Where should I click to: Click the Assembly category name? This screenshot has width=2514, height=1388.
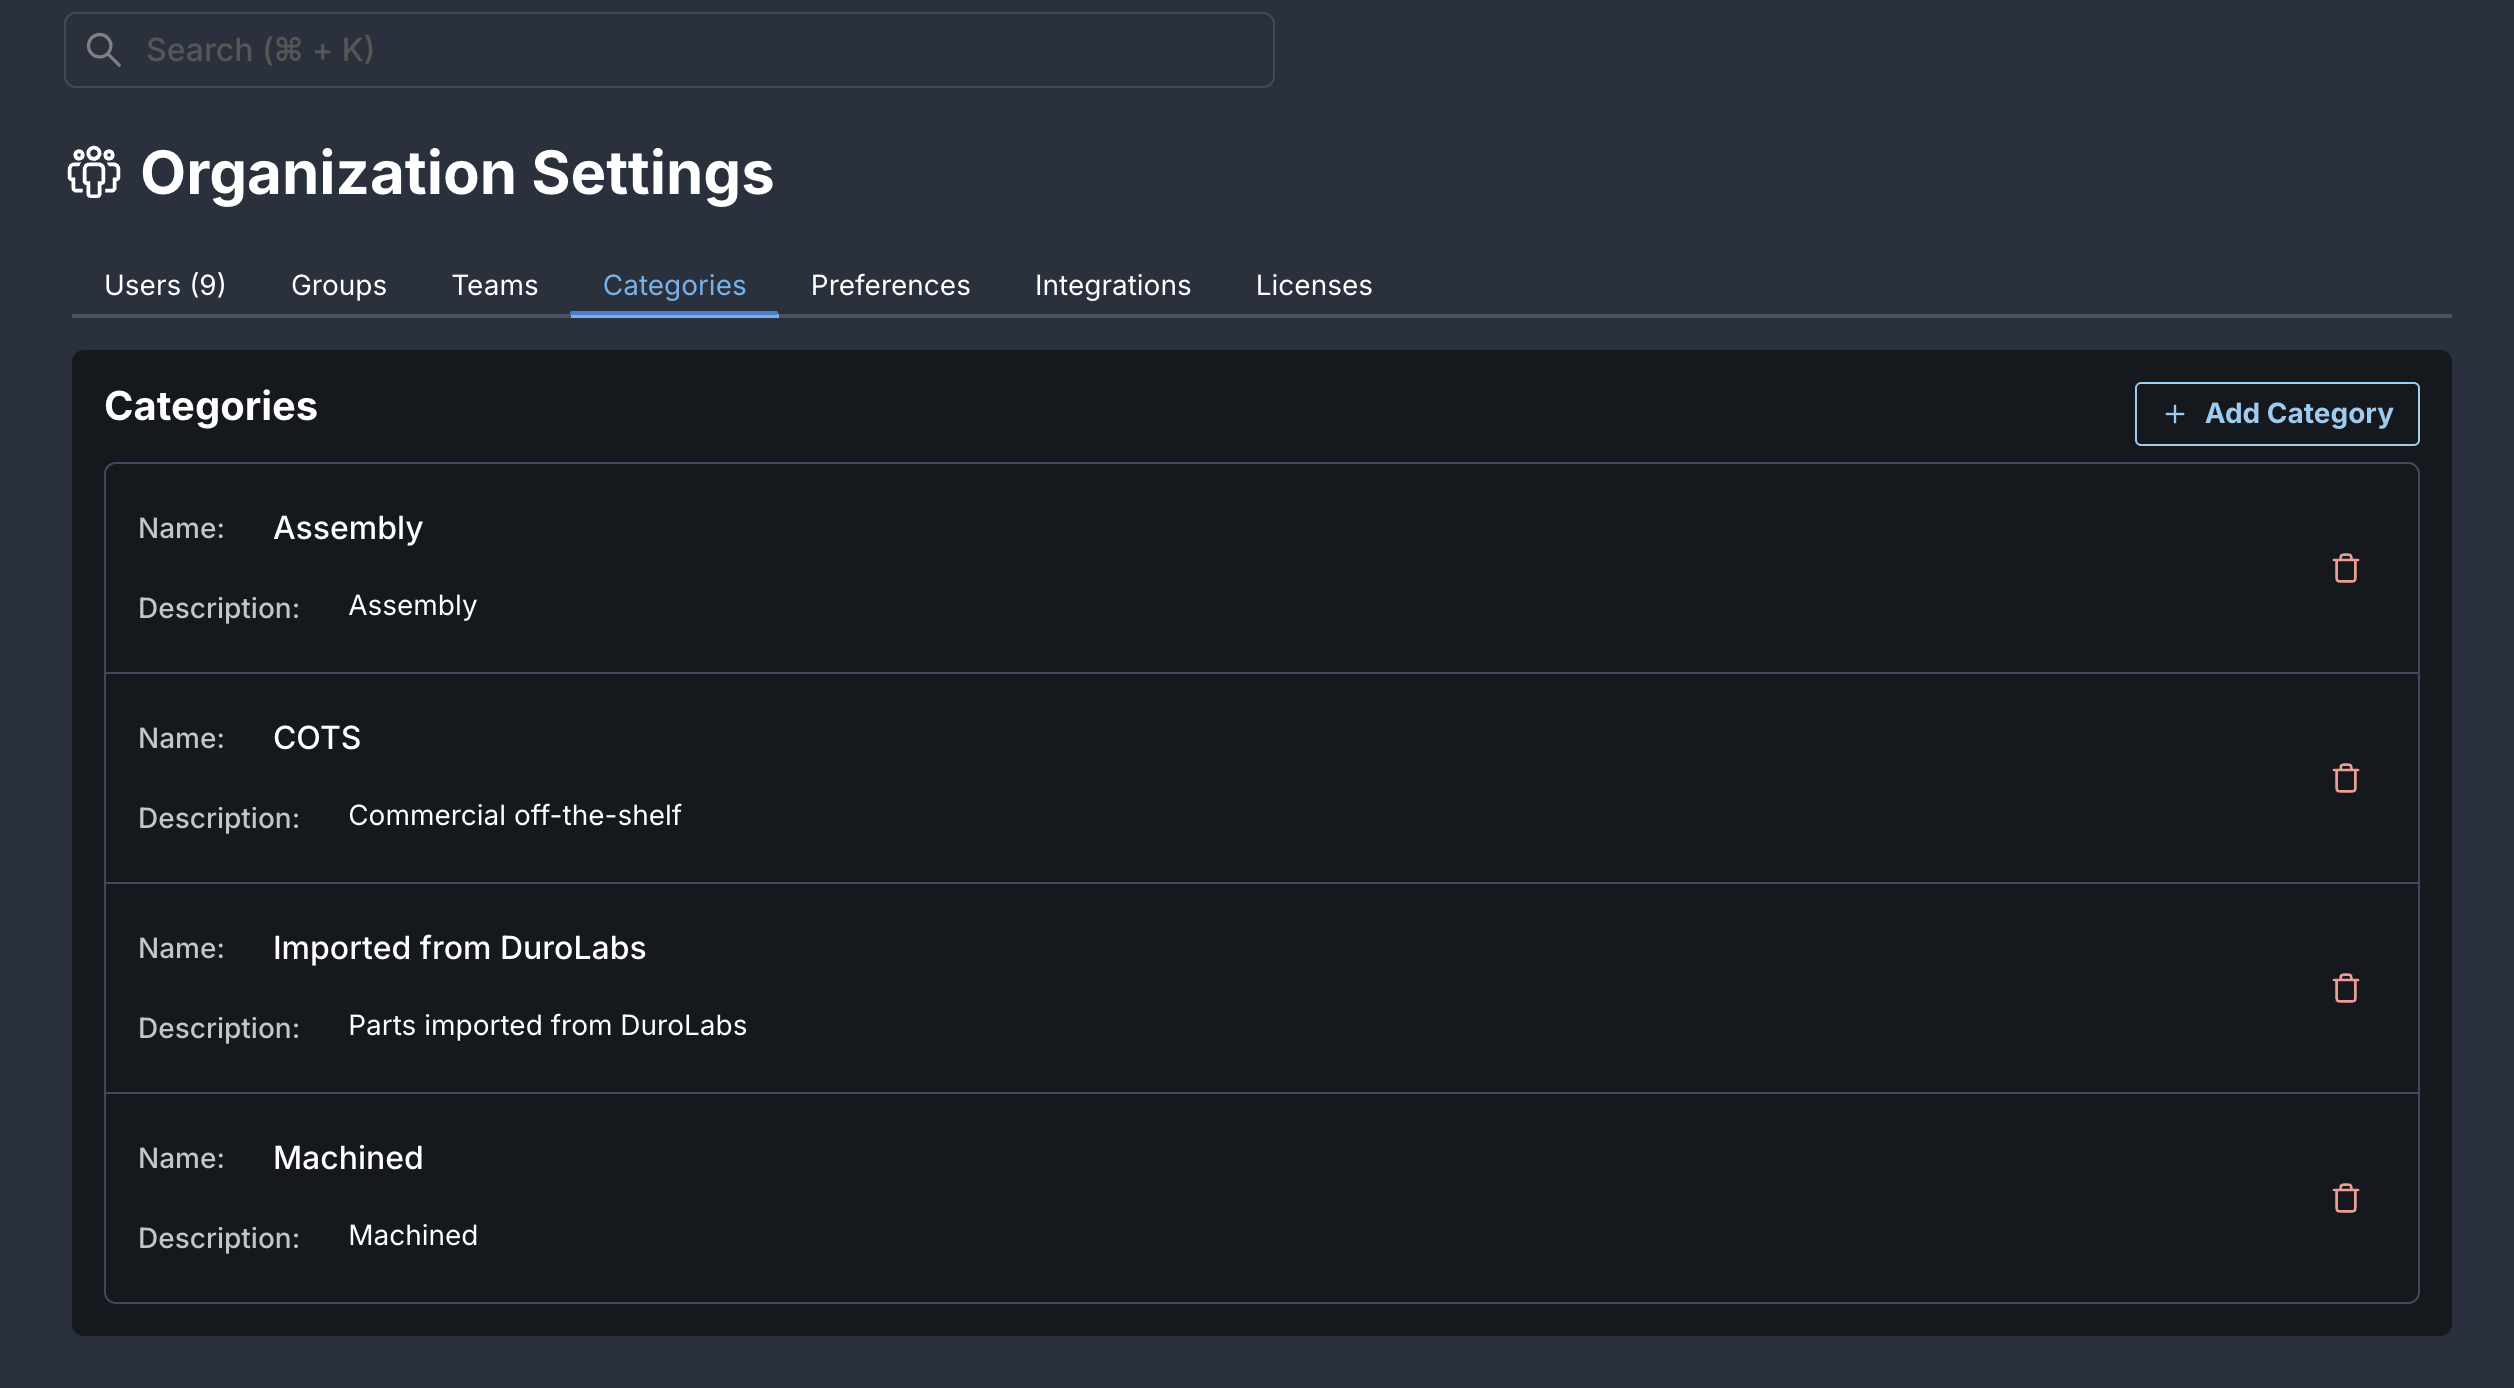pyautogui.click(x=348, y=528)
